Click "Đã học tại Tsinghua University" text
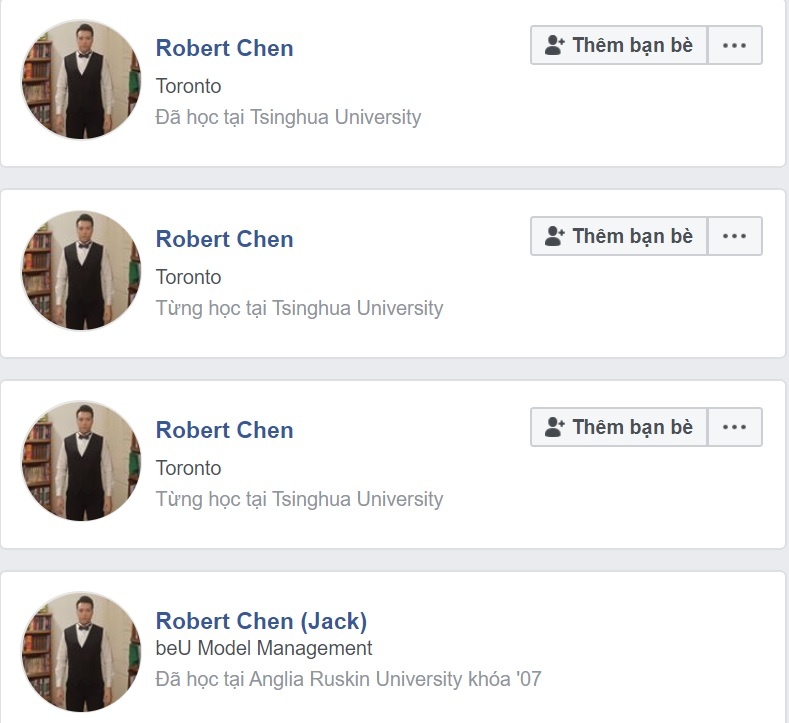The height and width of the screenshot is (723, 789). pyautogui.click(x=288, y=117)
